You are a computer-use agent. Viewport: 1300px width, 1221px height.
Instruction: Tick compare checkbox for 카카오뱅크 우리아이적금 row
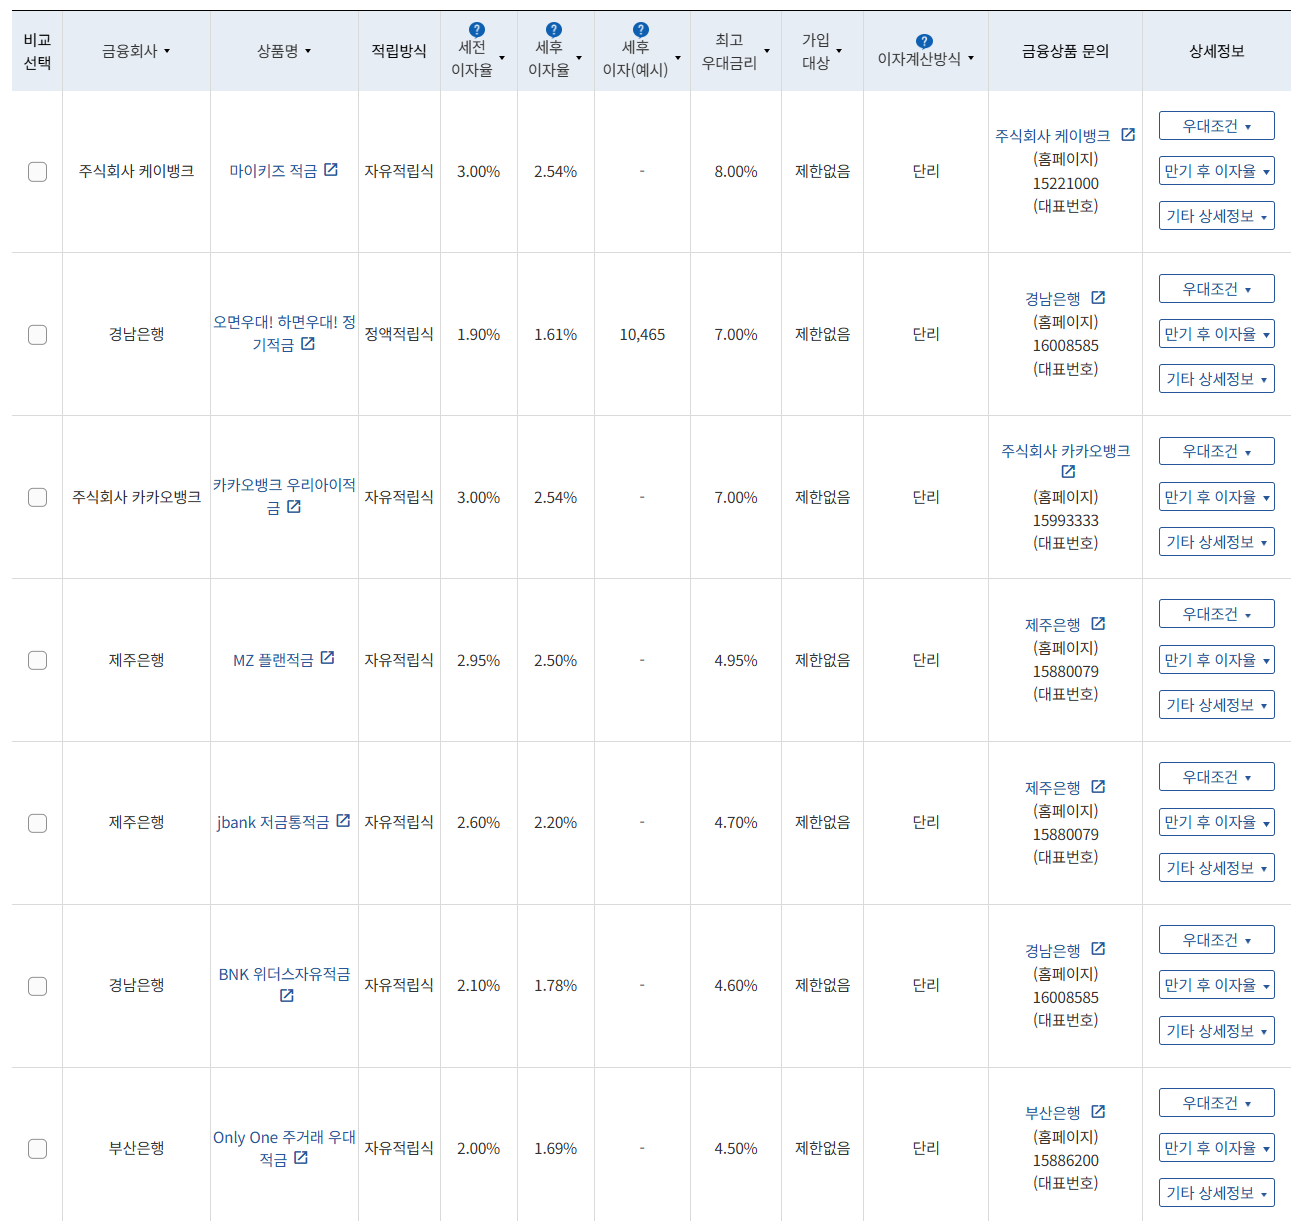[37, 497]
